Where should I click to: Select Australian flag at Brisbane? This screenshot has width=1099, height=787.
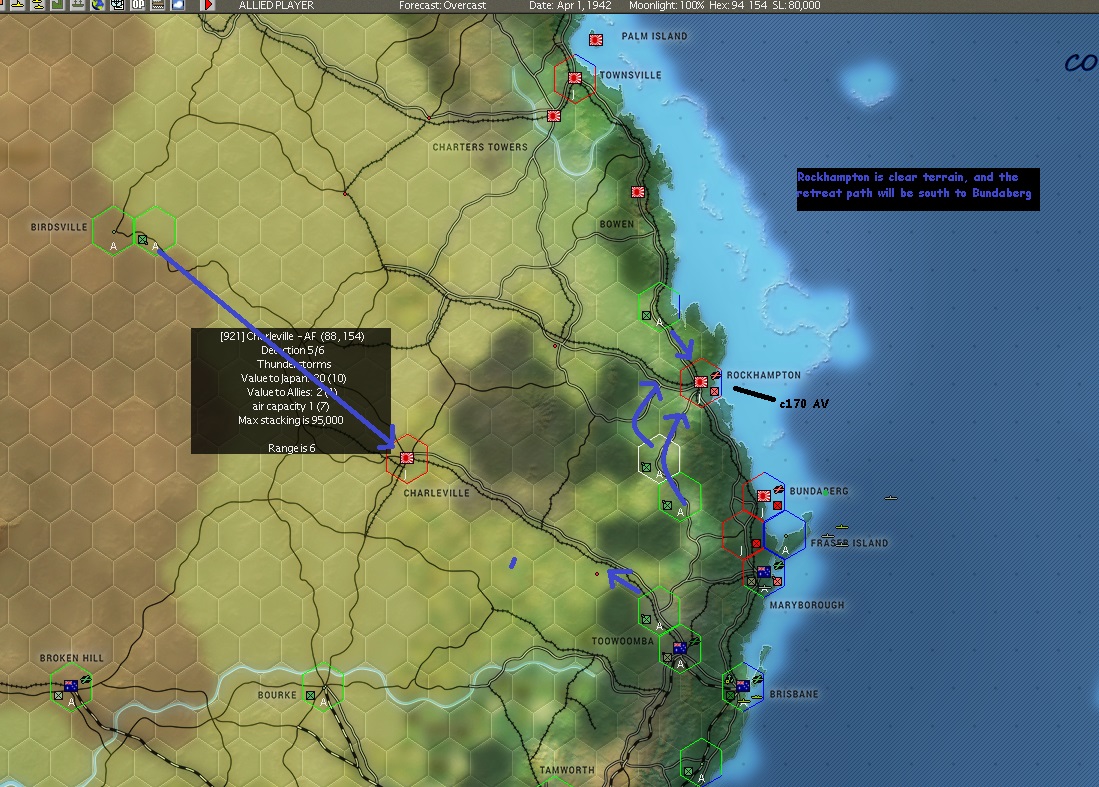743,685
